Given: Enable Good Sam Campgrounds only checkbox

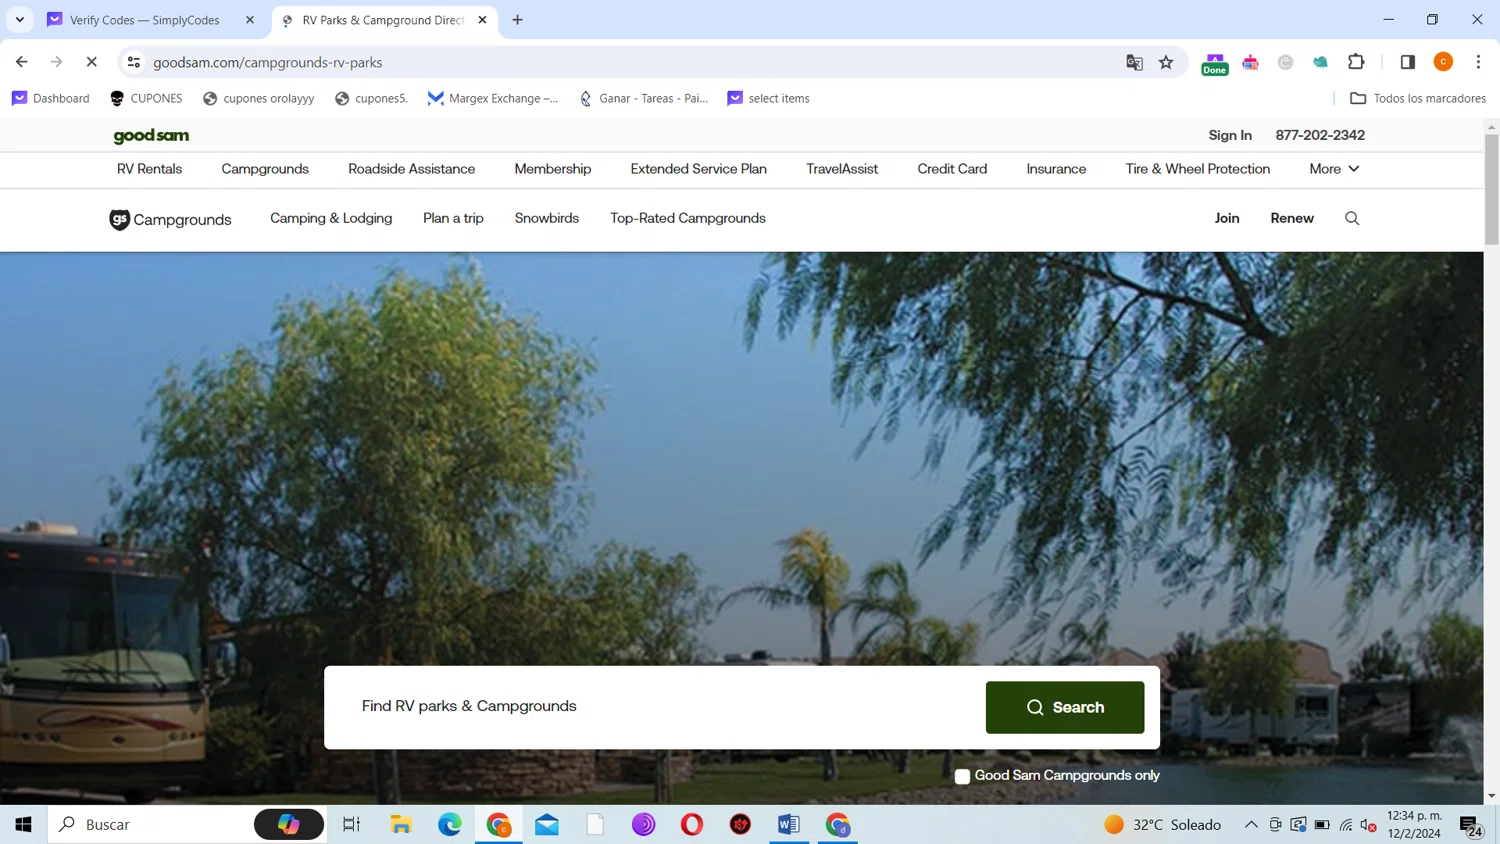Looking at the screenshot, I should click(962, 776).
